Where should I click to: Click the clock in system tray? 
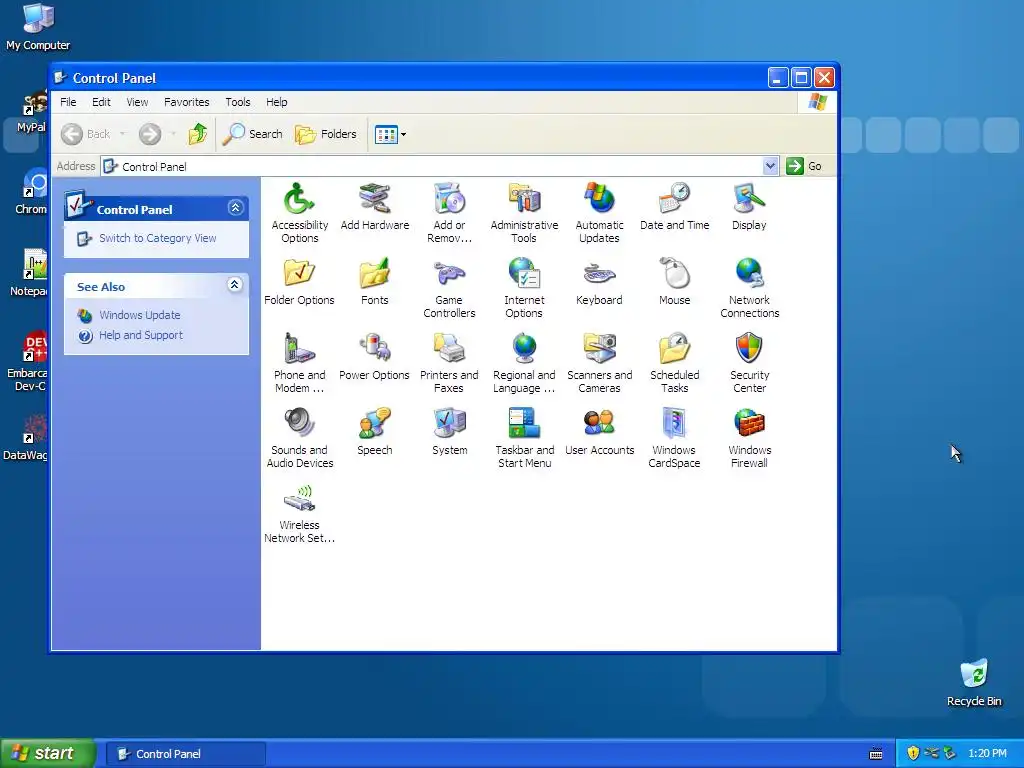(x=987, y=753)
